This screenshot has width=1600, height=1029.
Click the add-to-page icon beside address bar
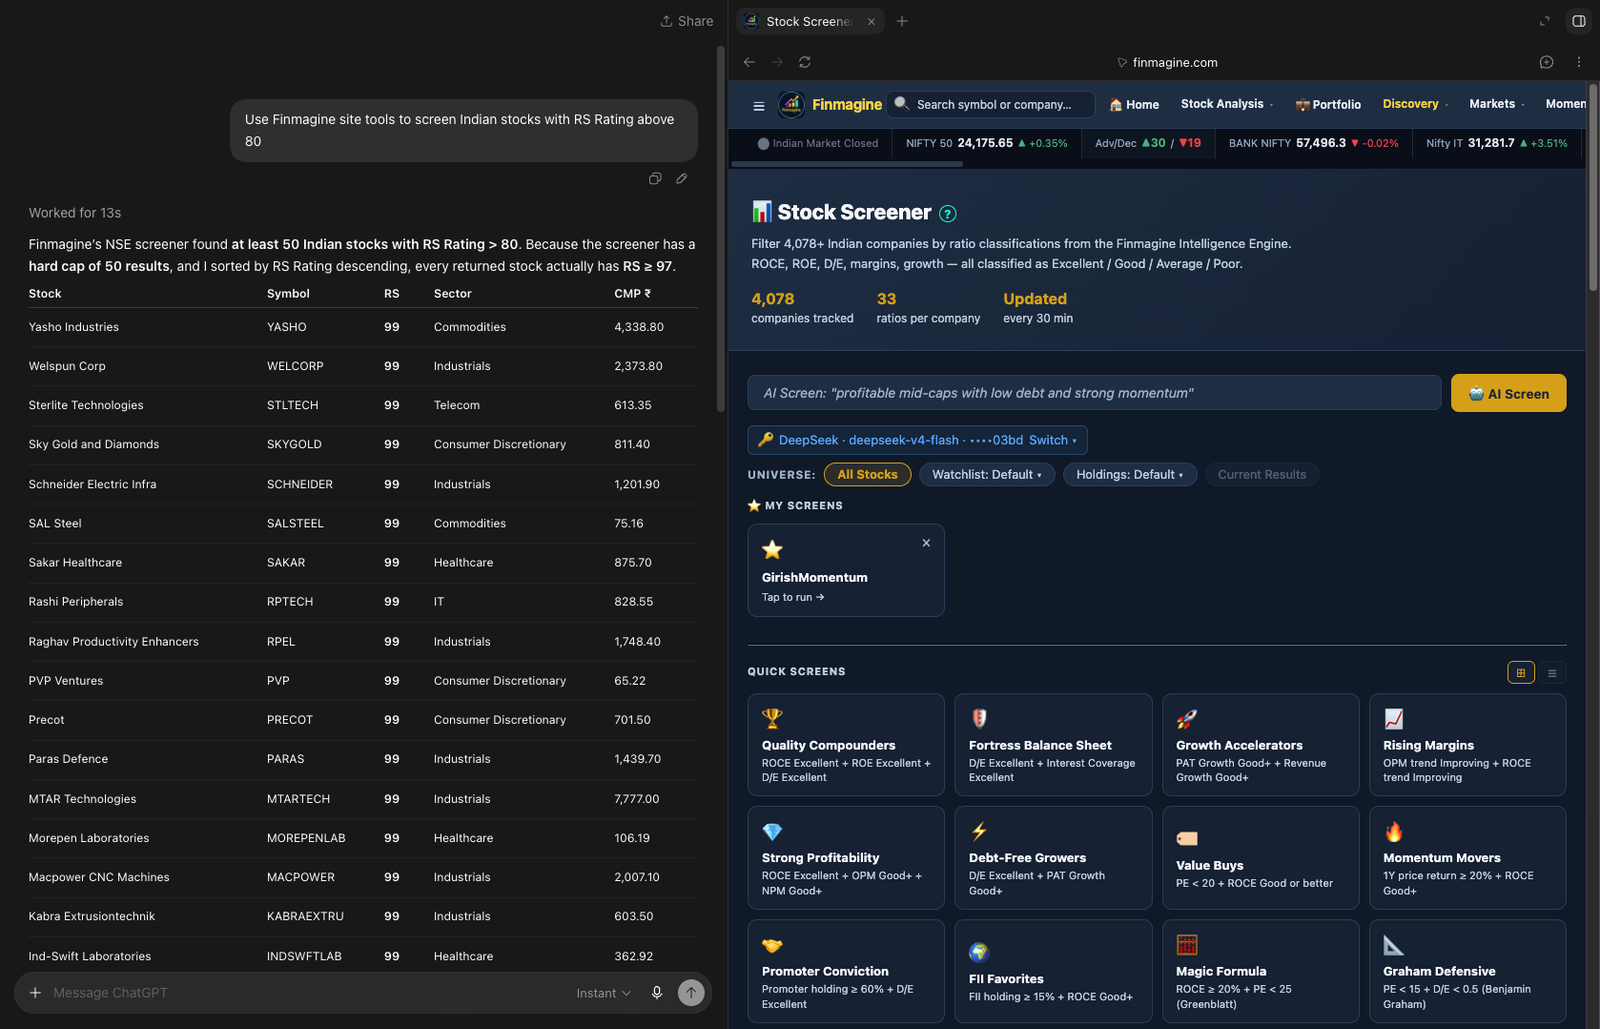(1546, 62)
